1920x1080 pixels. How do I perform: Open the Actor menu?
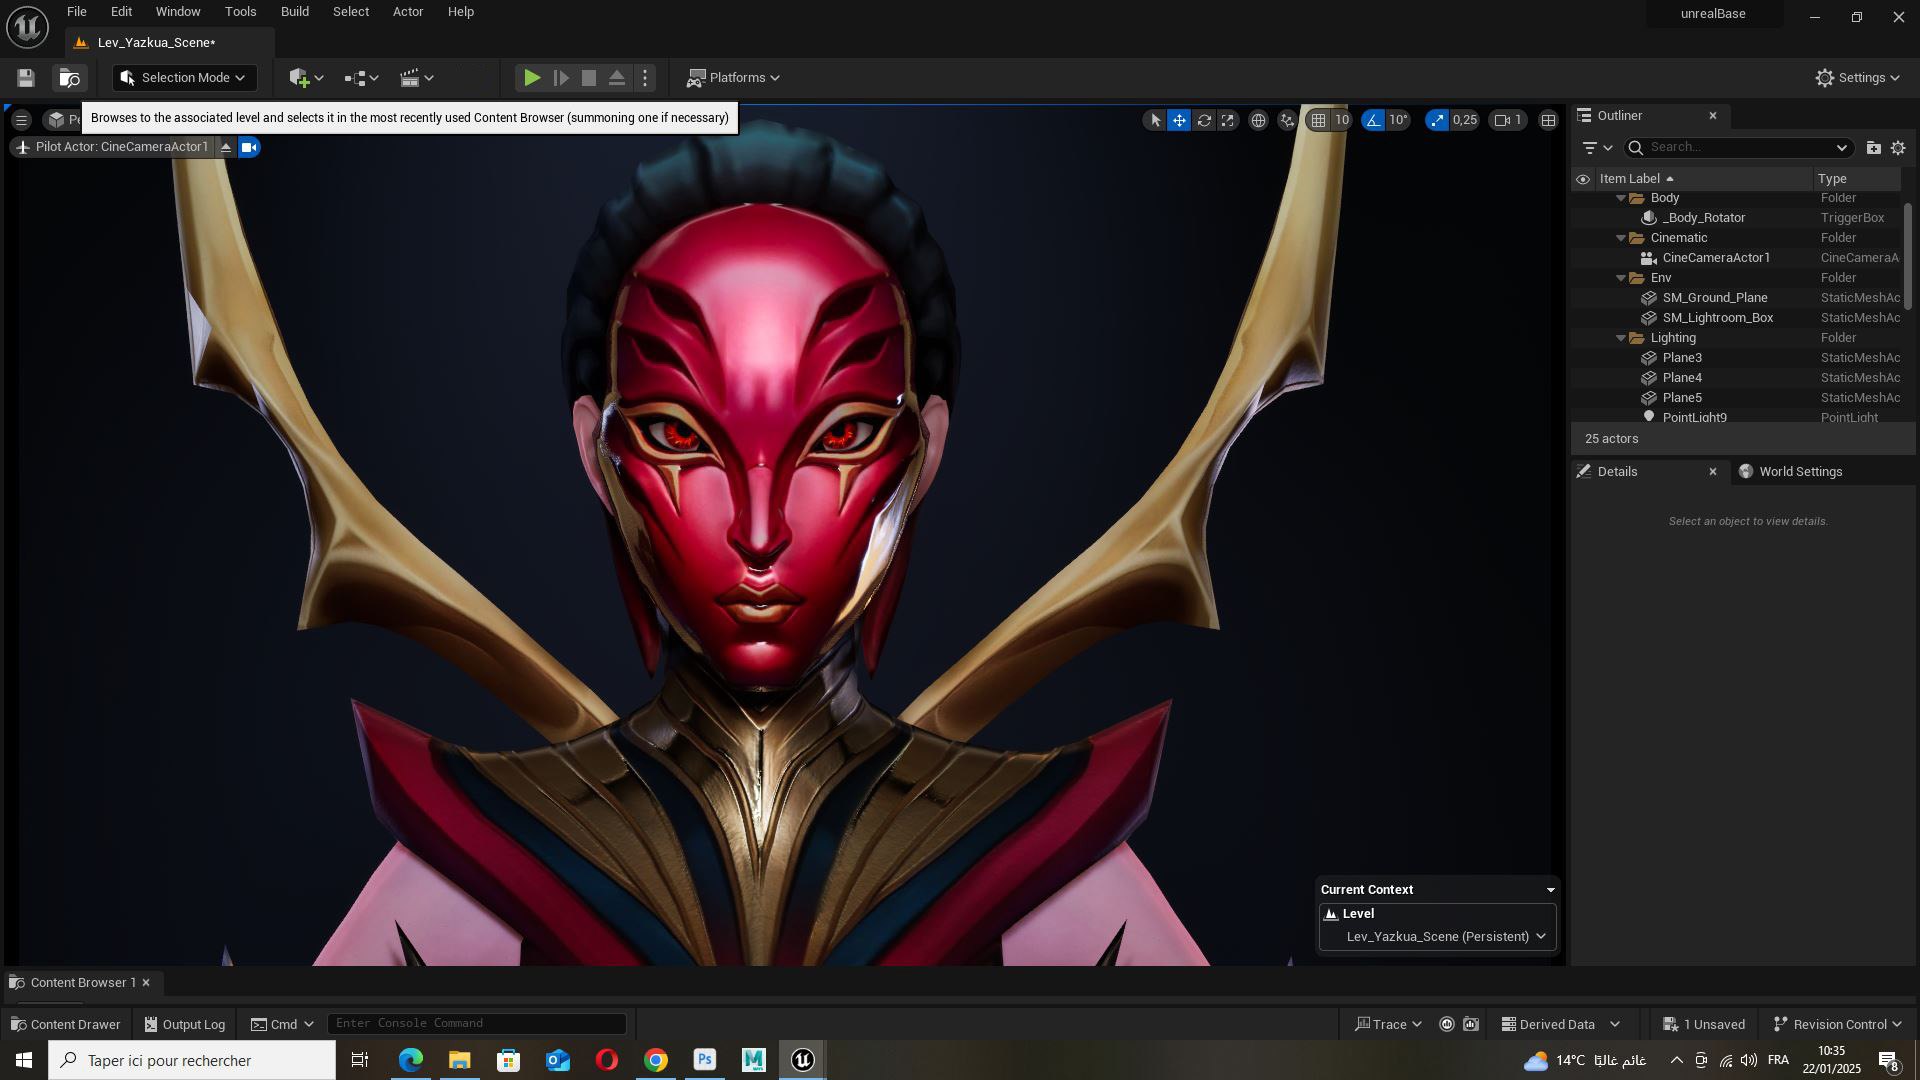(408, 12)
